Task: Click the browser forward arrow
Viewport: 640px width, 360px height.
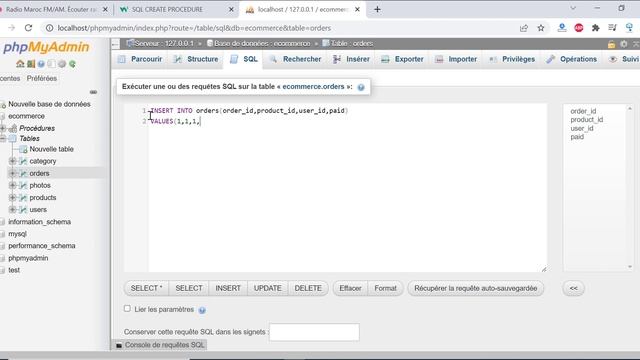Action: pos(11,28)
